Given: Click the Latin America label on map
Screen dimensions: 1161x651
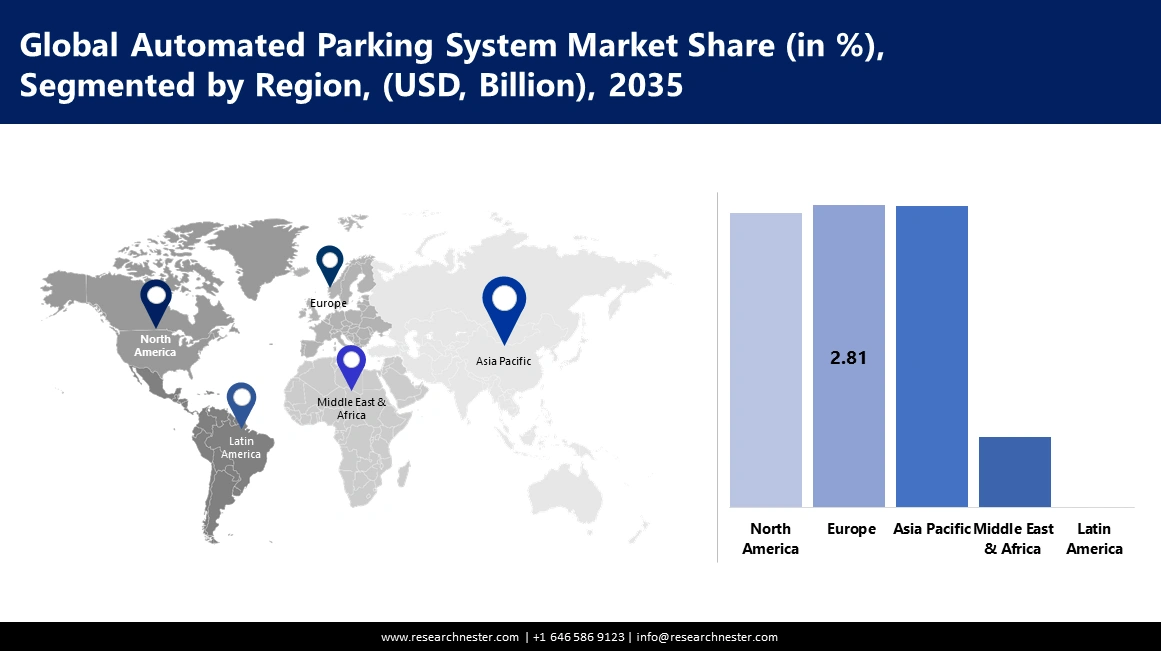Looking at the screenshot, I should coord(241,447).
